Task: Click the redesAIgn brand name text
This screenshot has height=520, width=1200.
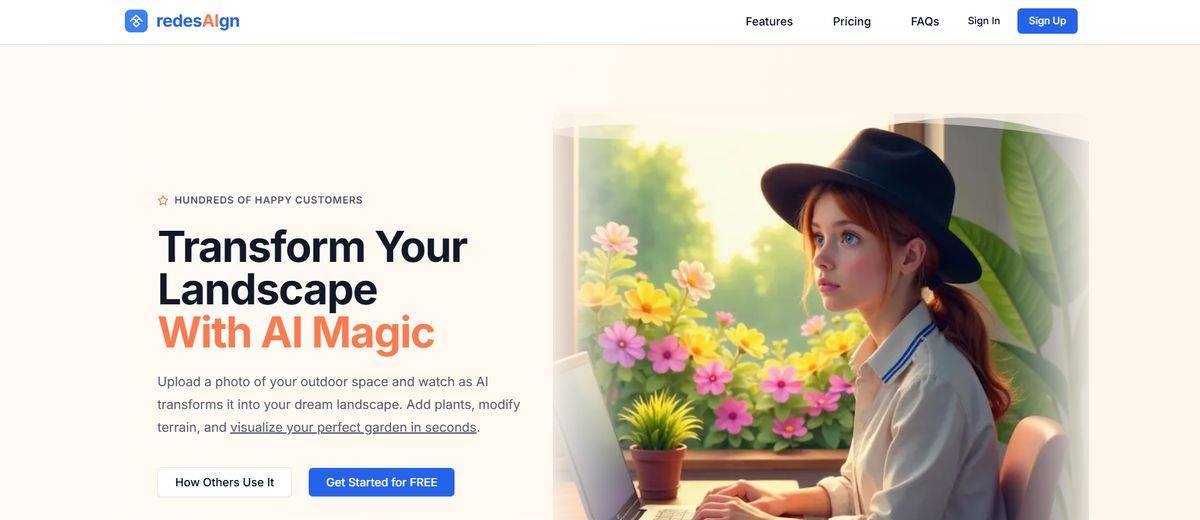Action: pyautogui.click(x=198, y=21)
